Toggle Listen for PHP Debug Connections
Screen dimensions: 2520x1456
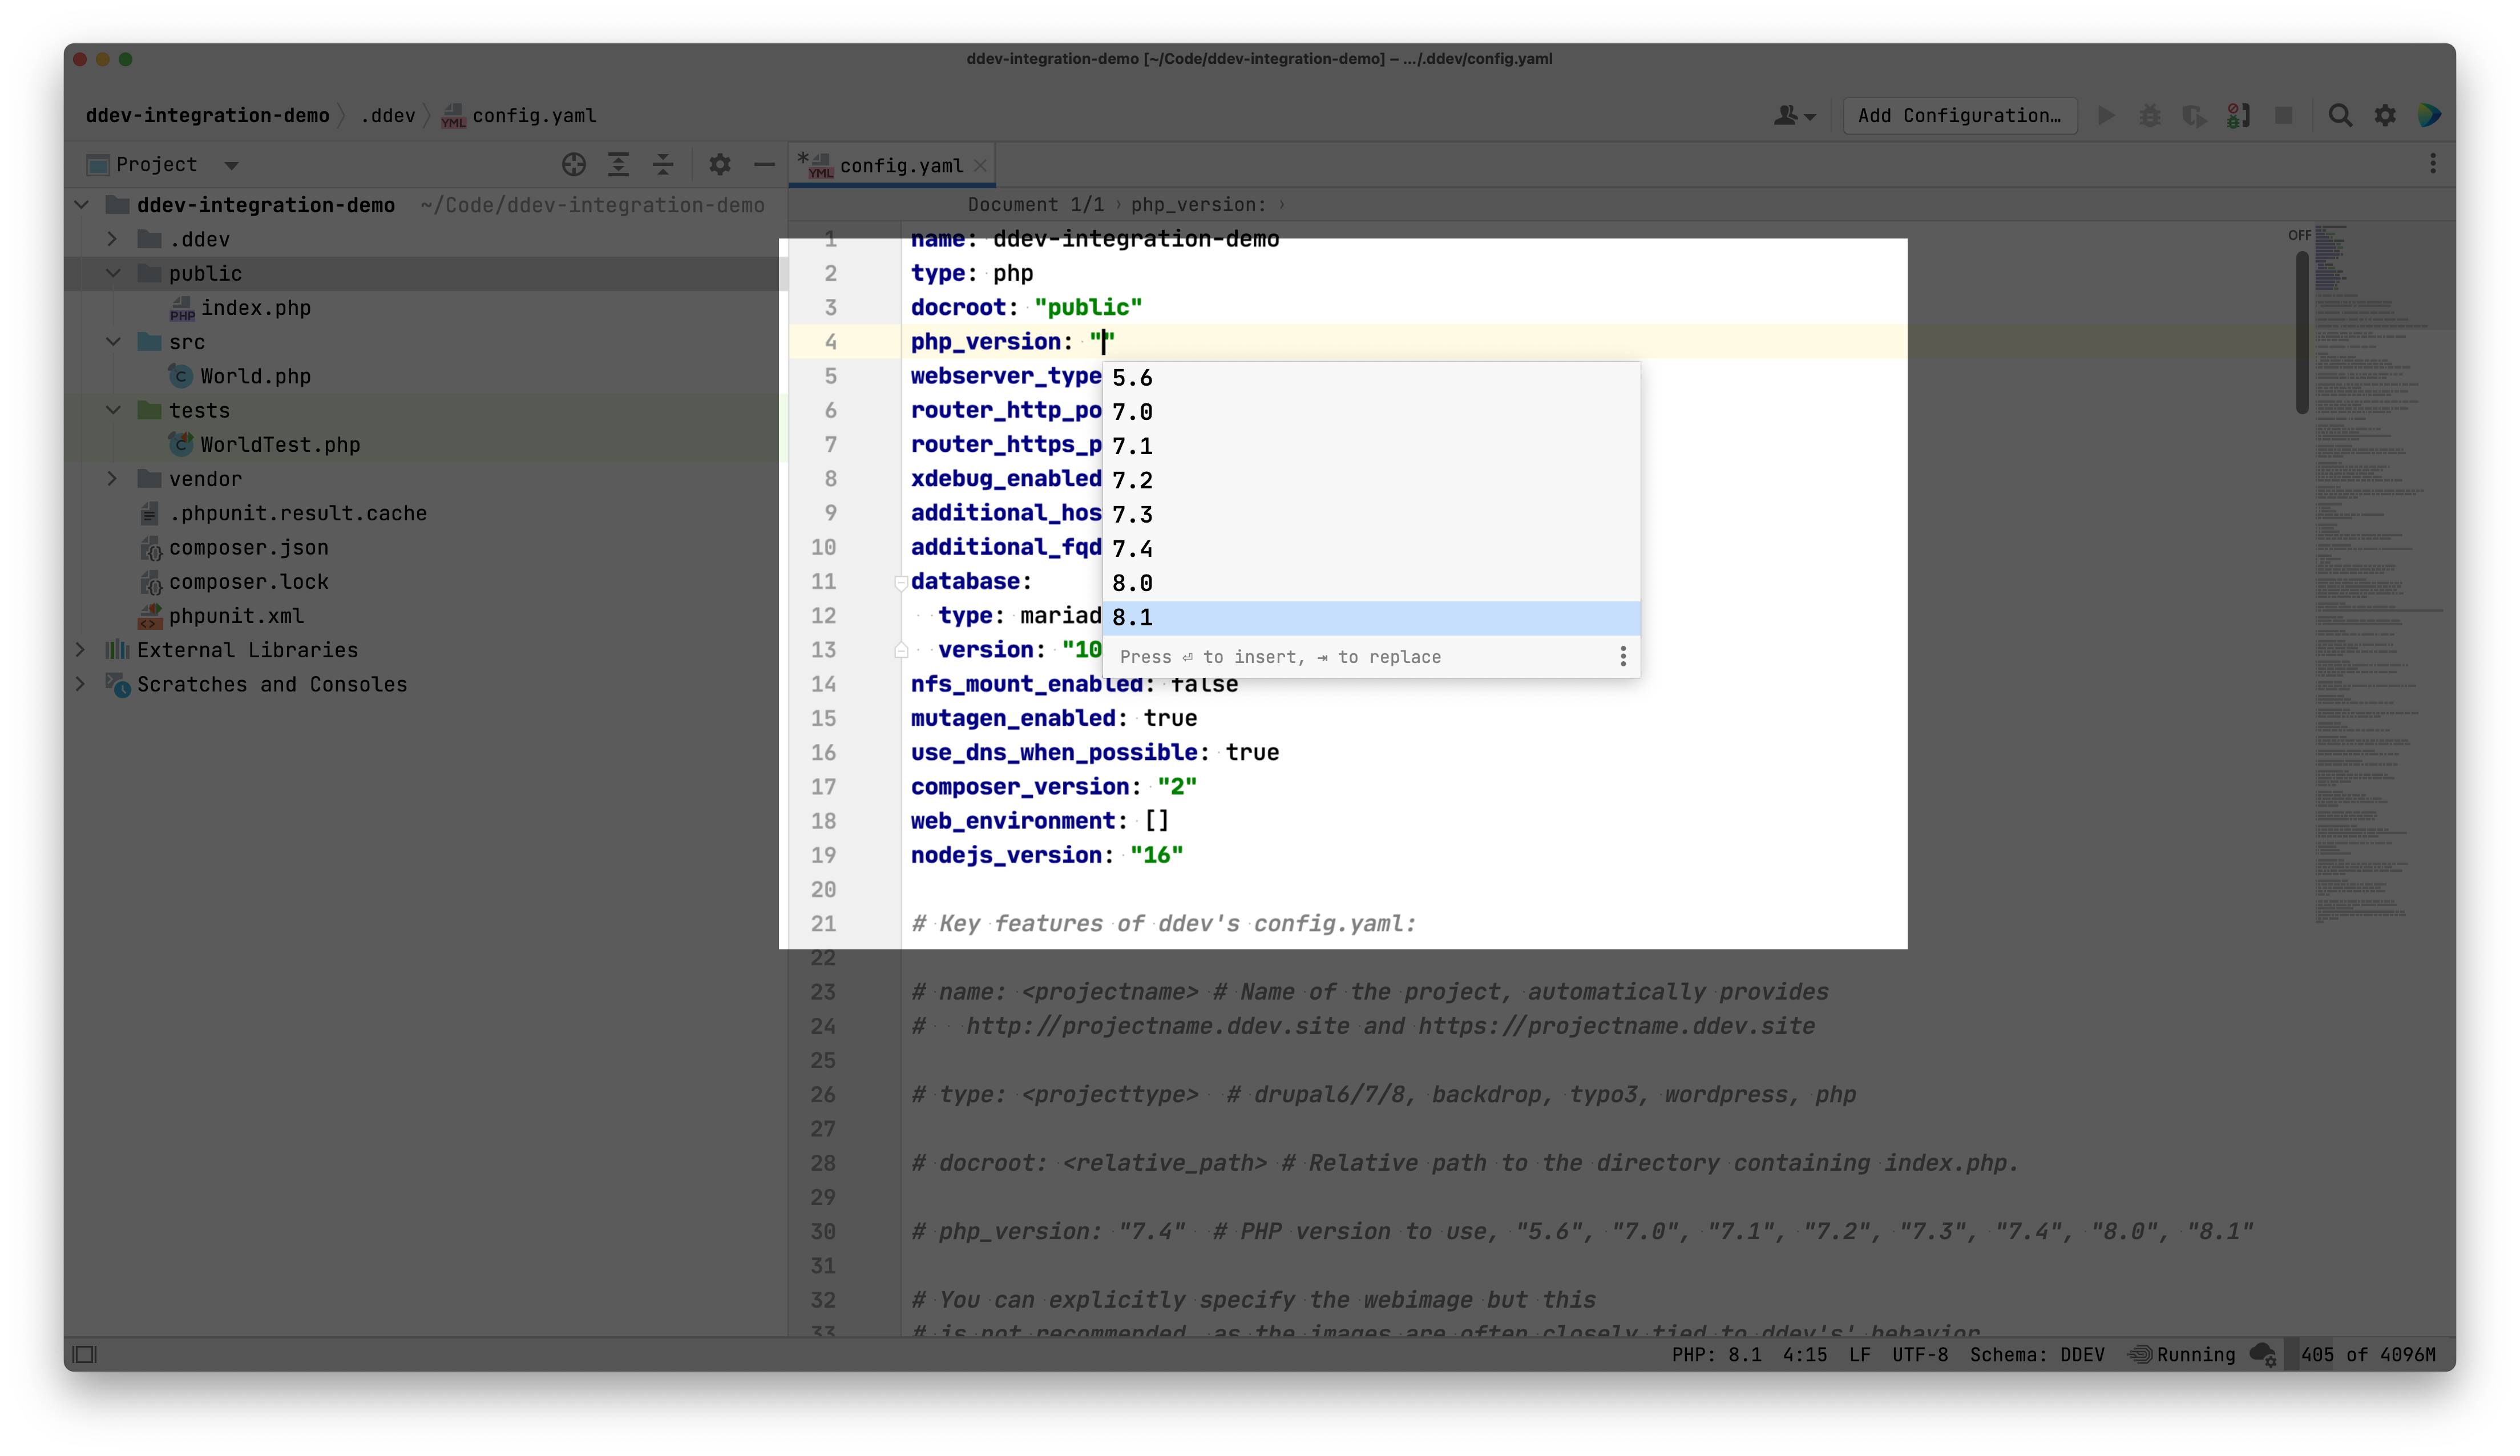[x=2238, y=116]
